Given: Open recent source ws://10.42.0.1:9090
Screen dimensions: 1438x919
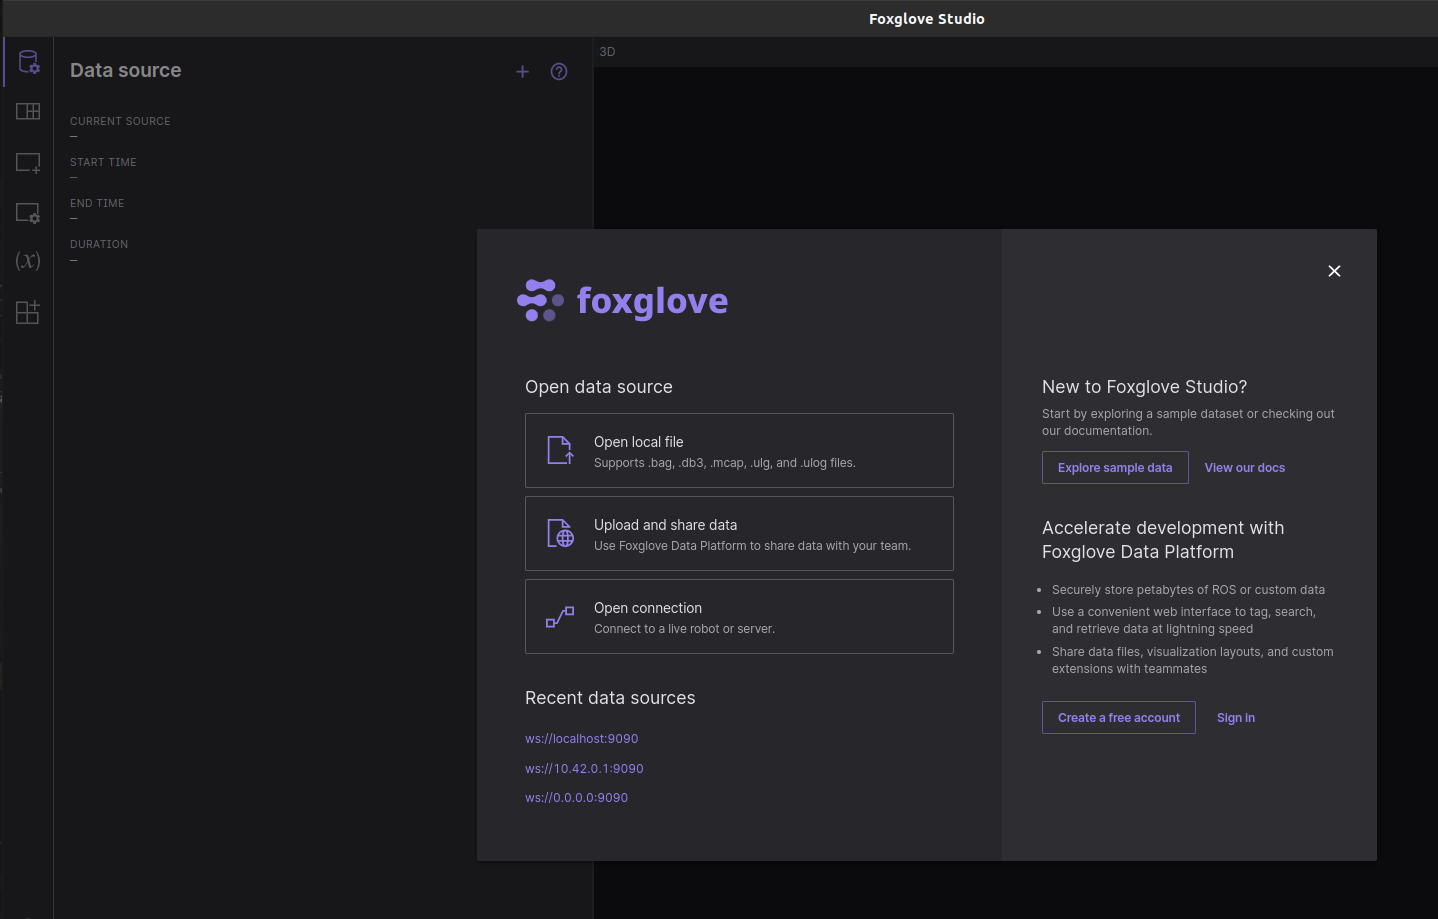Looking at the screenshot, I should [x=584, y=769].
